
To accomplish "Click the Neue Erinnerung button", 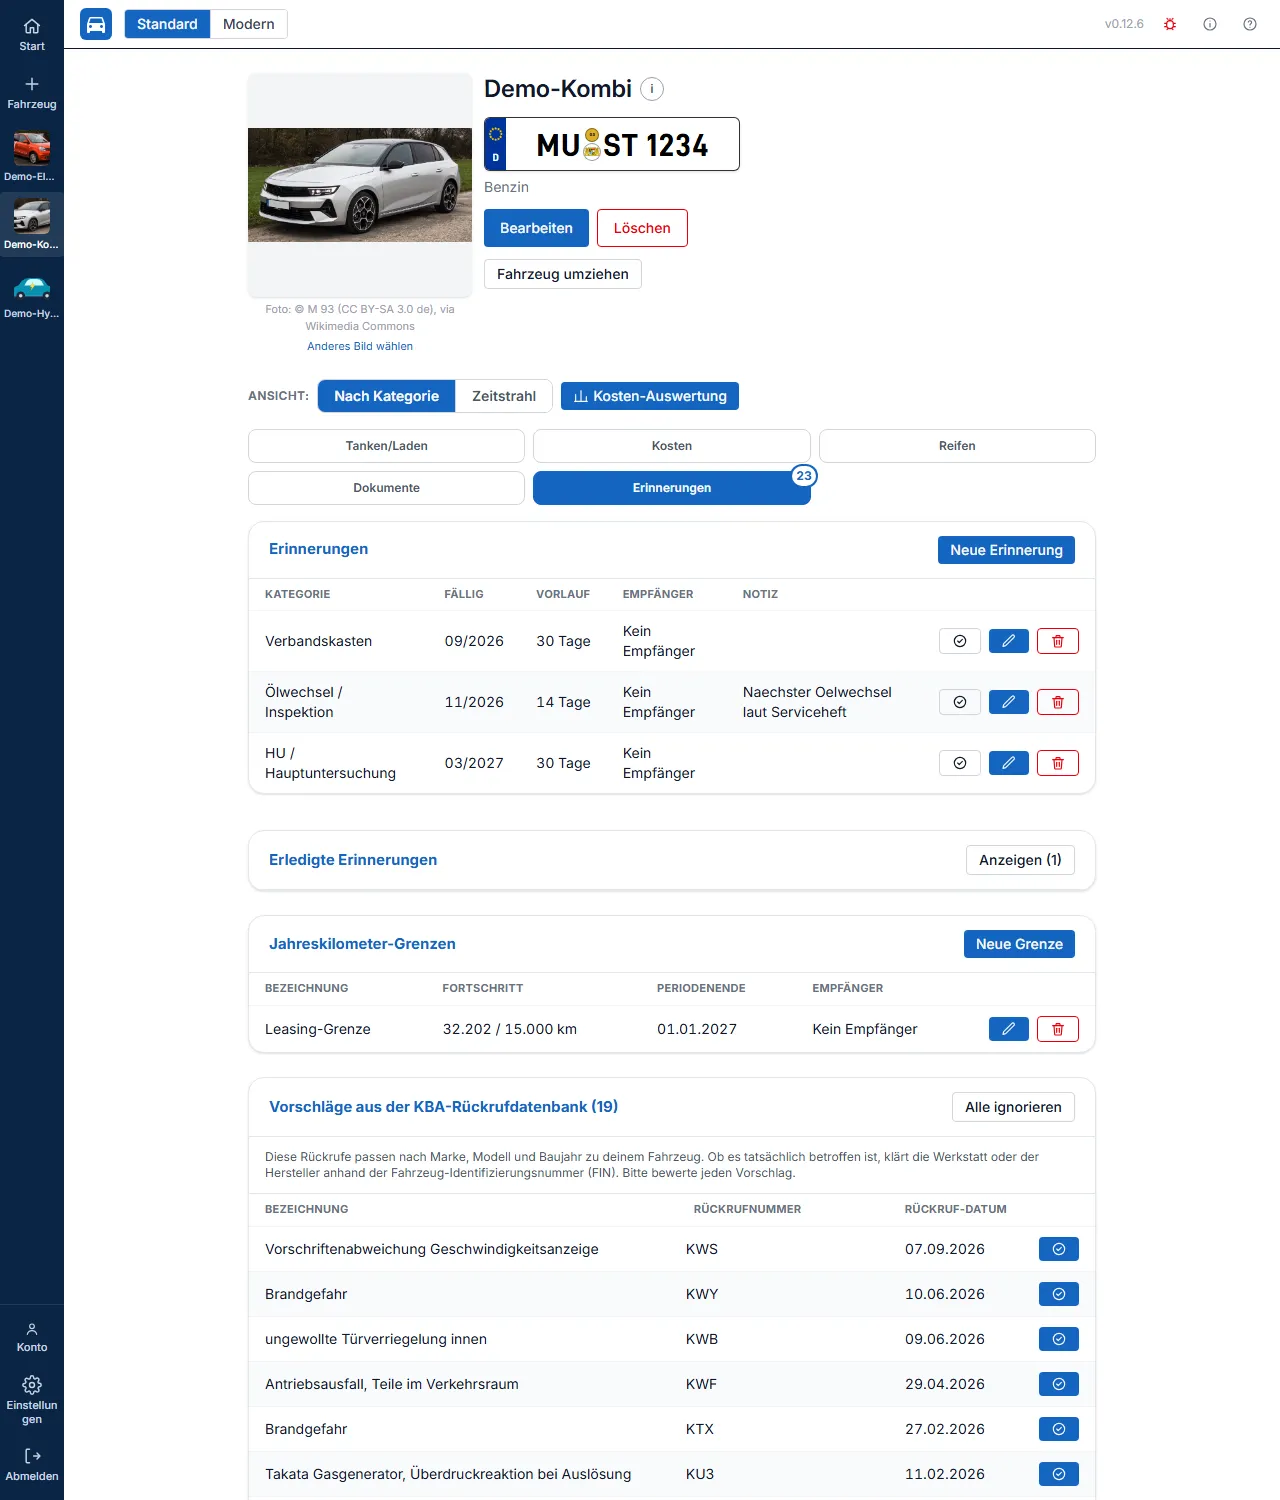I will pyautogui.click(x=1006, y=550).
